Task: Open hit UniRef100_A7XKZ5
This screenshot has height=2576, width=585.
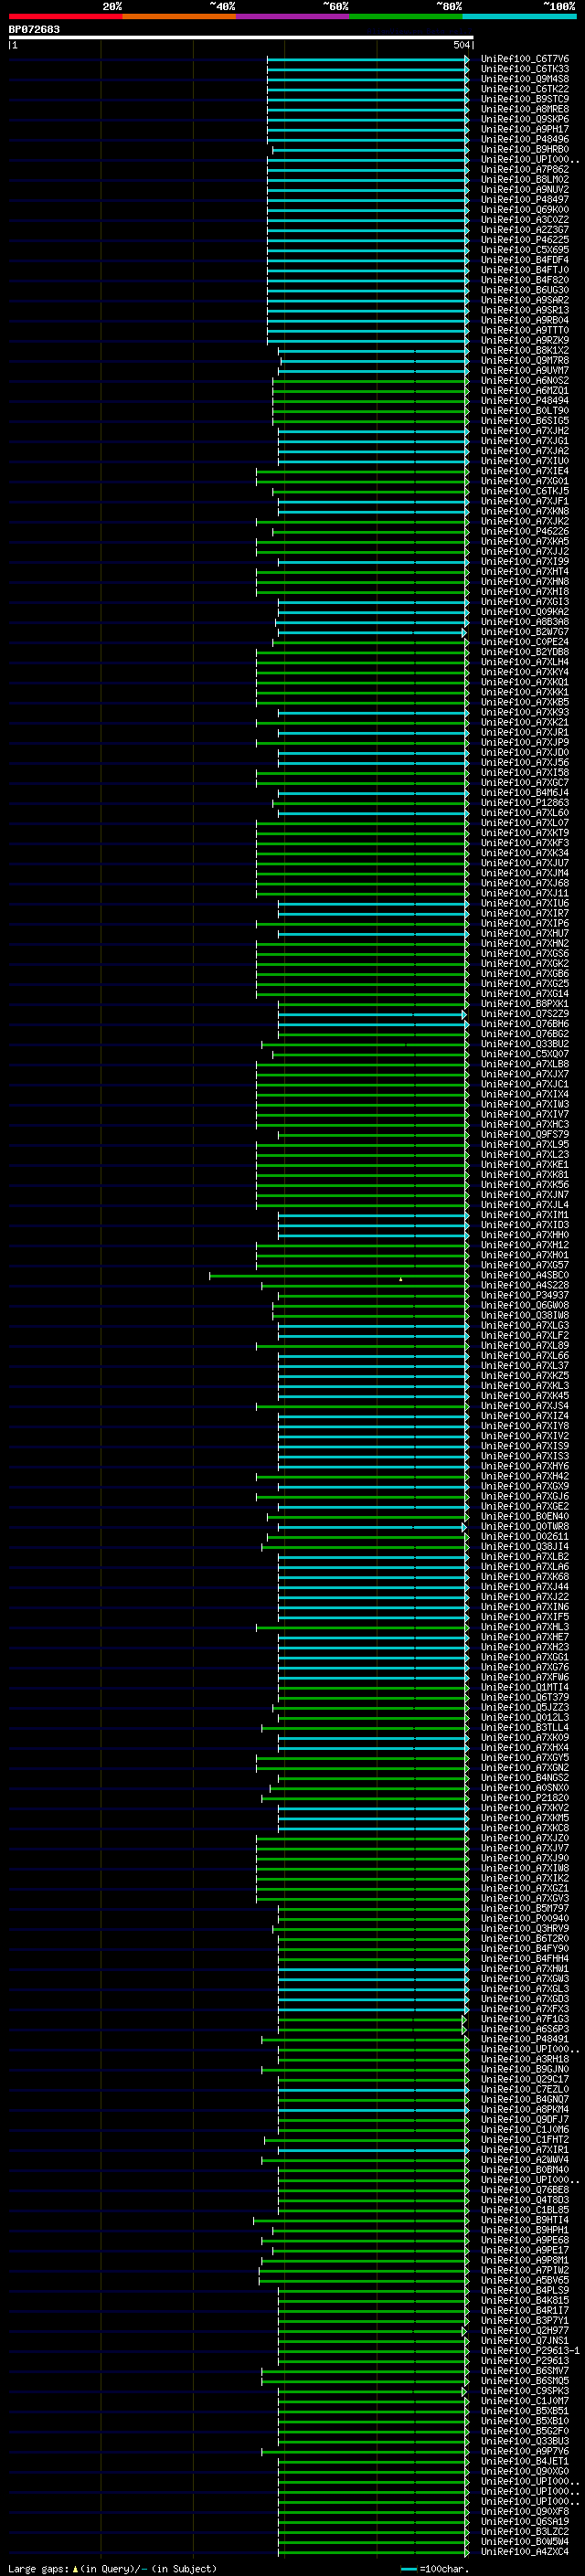Action: [524, 1375]
